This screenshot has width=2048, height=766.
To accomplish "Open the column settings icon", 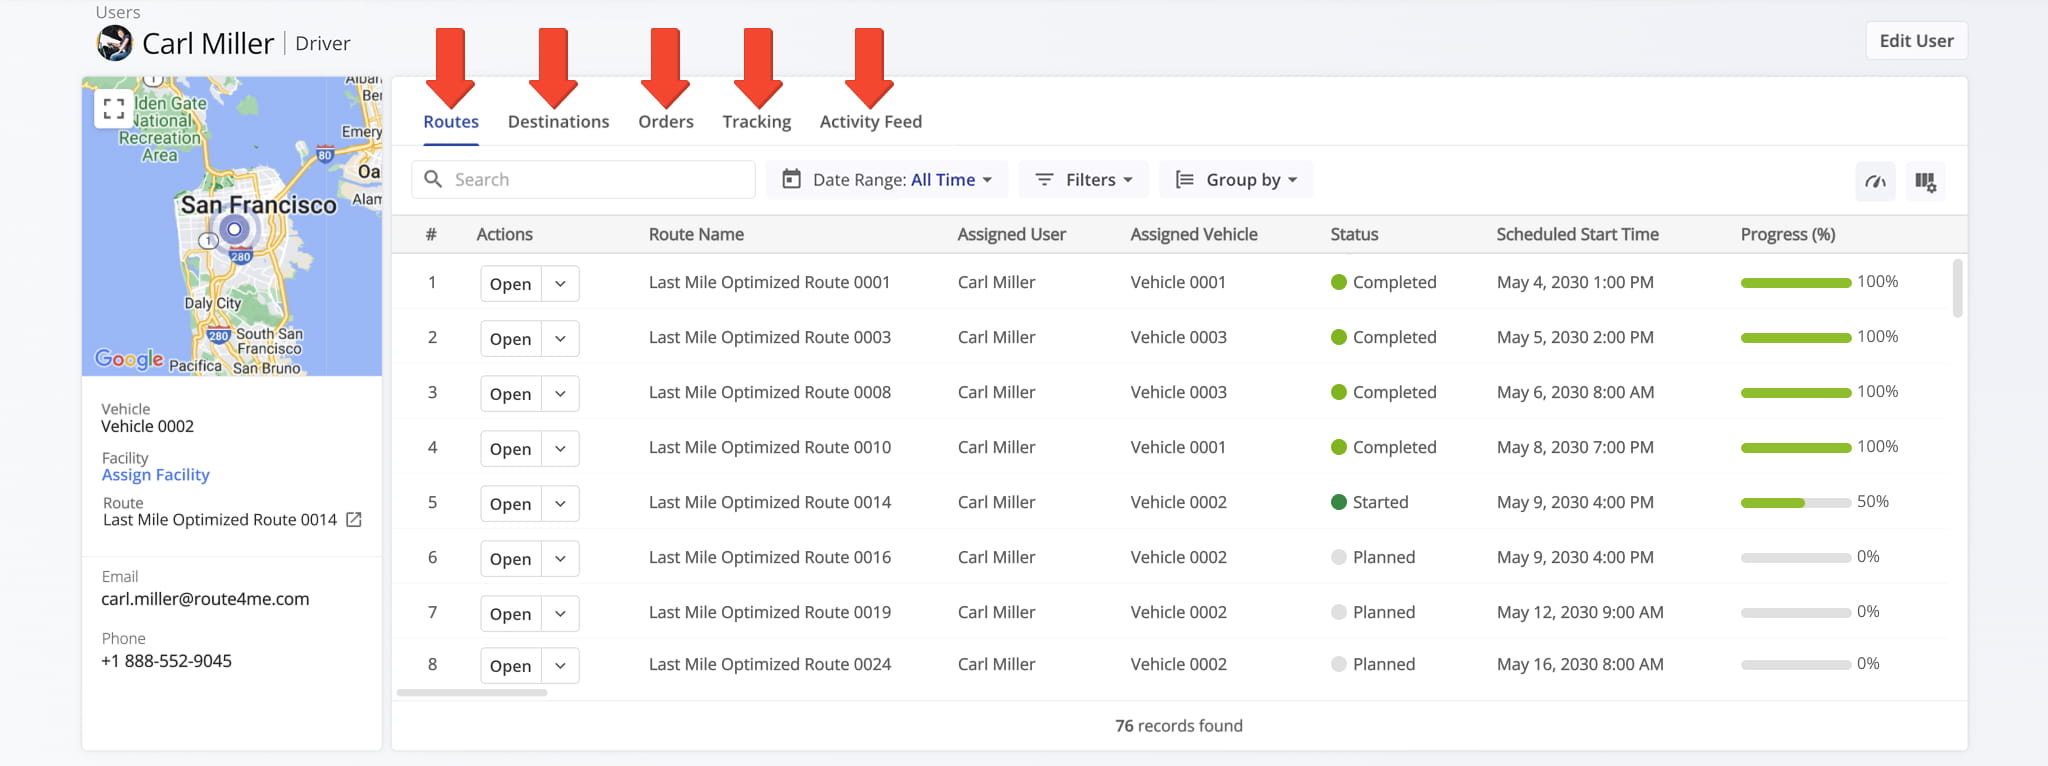I will pos(1925,181).
